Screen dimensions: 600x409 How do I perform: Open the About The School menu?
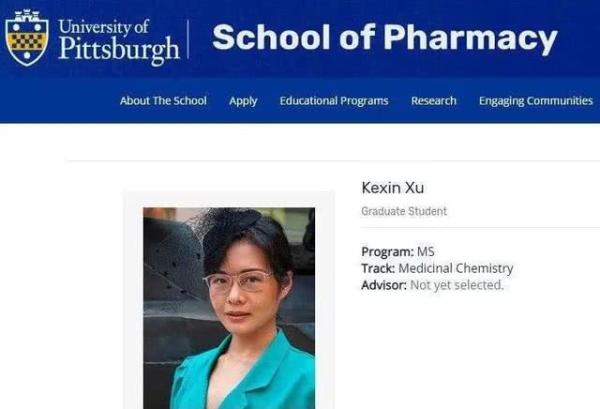click(163, 101)
